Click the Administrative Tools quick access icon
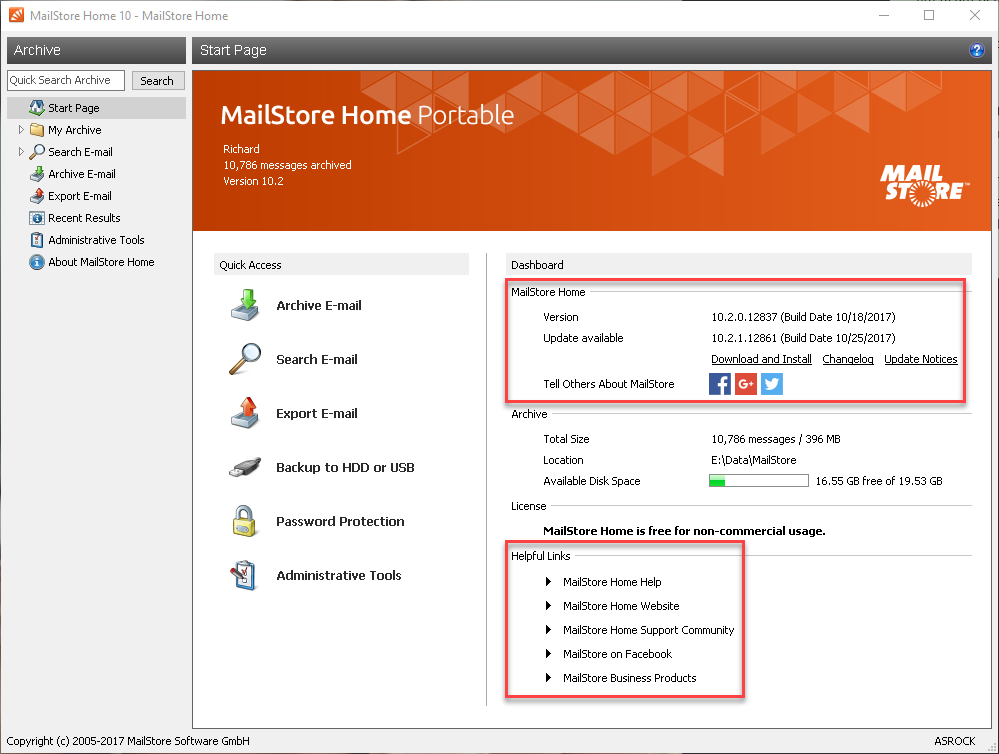Image resolution: width=999 pixels, height=754 pixels. [243, 575]
